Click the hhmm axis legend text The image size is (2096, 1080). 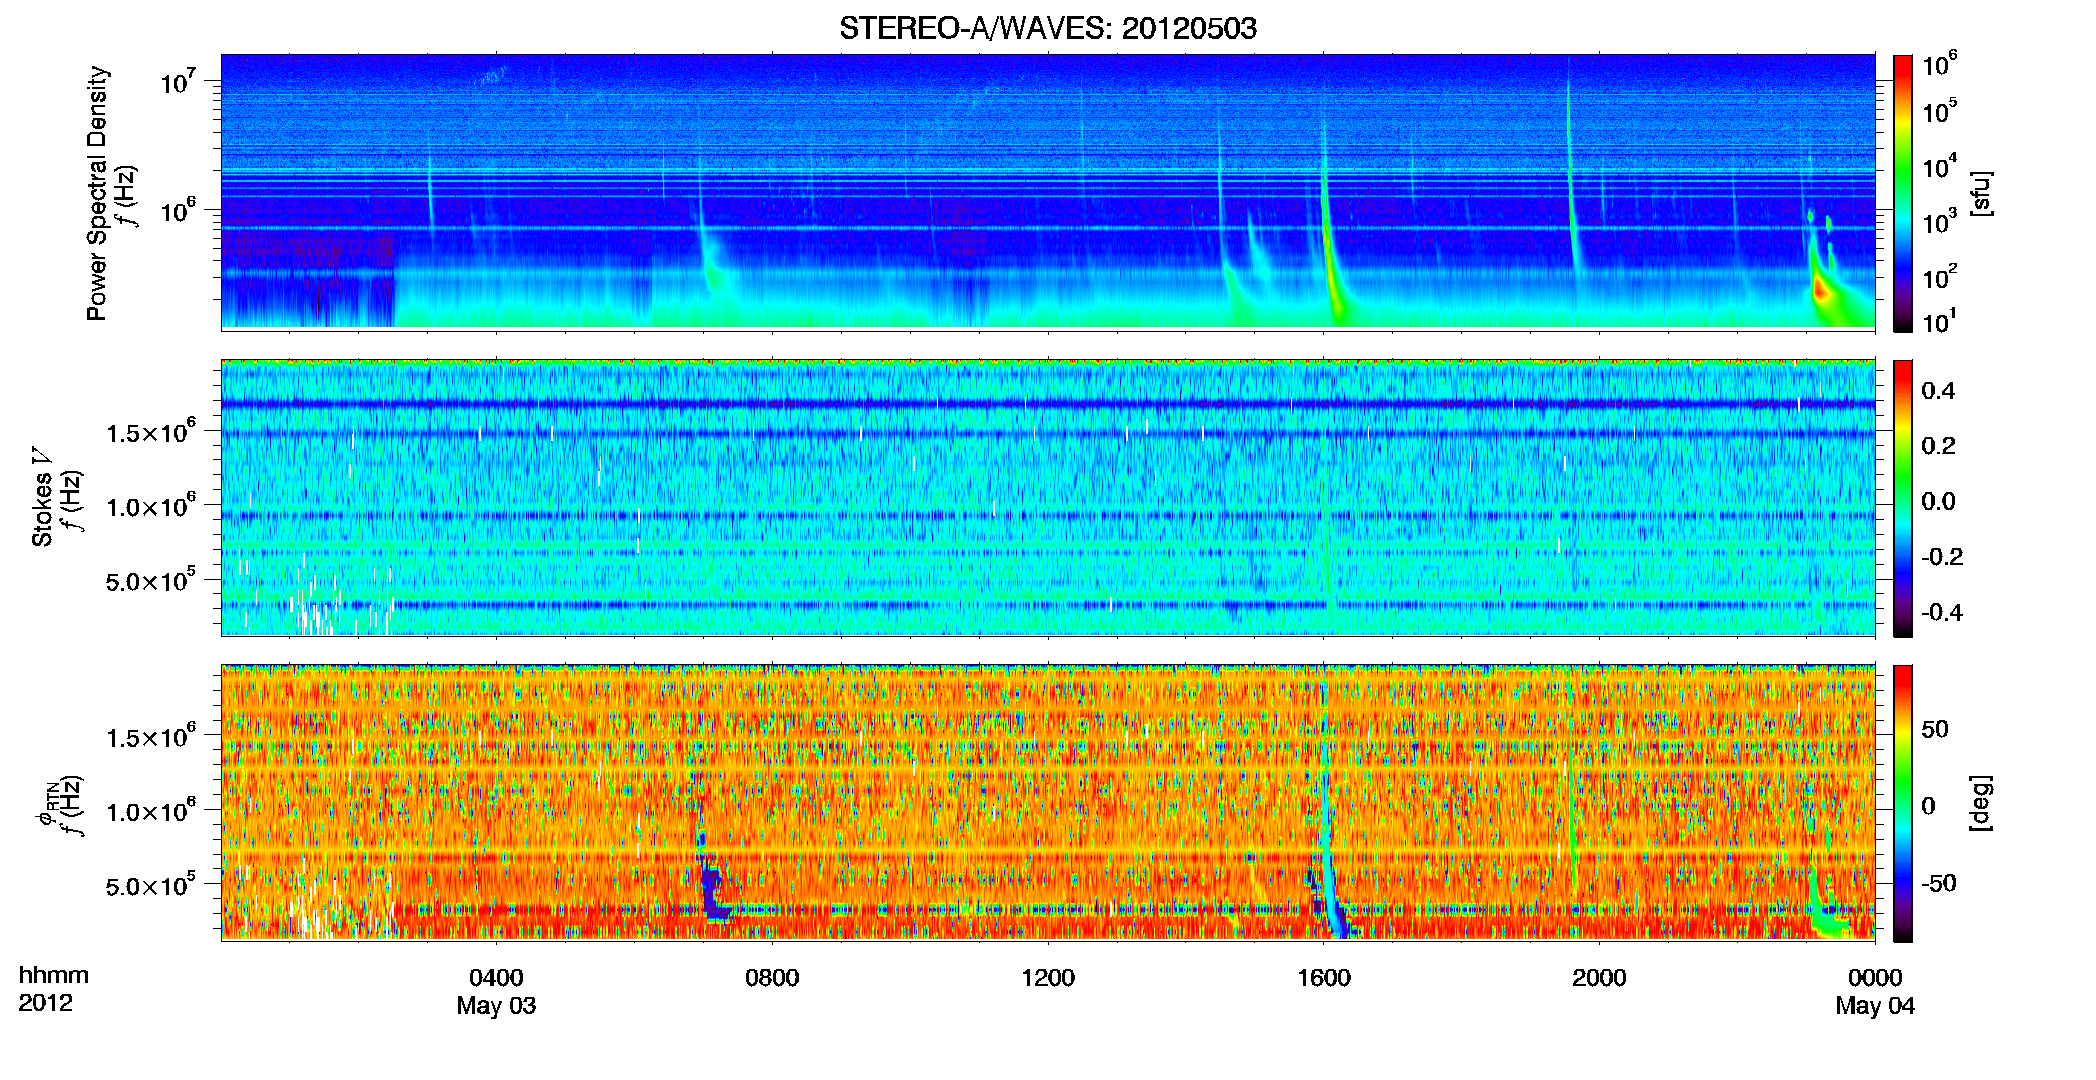coord(54,976)
